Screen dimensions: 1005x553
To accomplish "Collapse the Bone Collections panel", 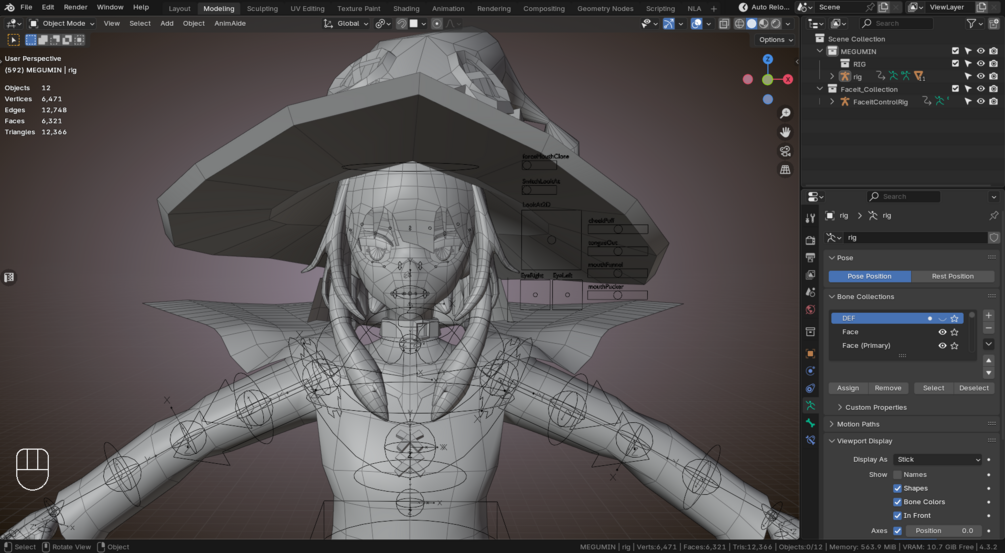I will 832,297.
